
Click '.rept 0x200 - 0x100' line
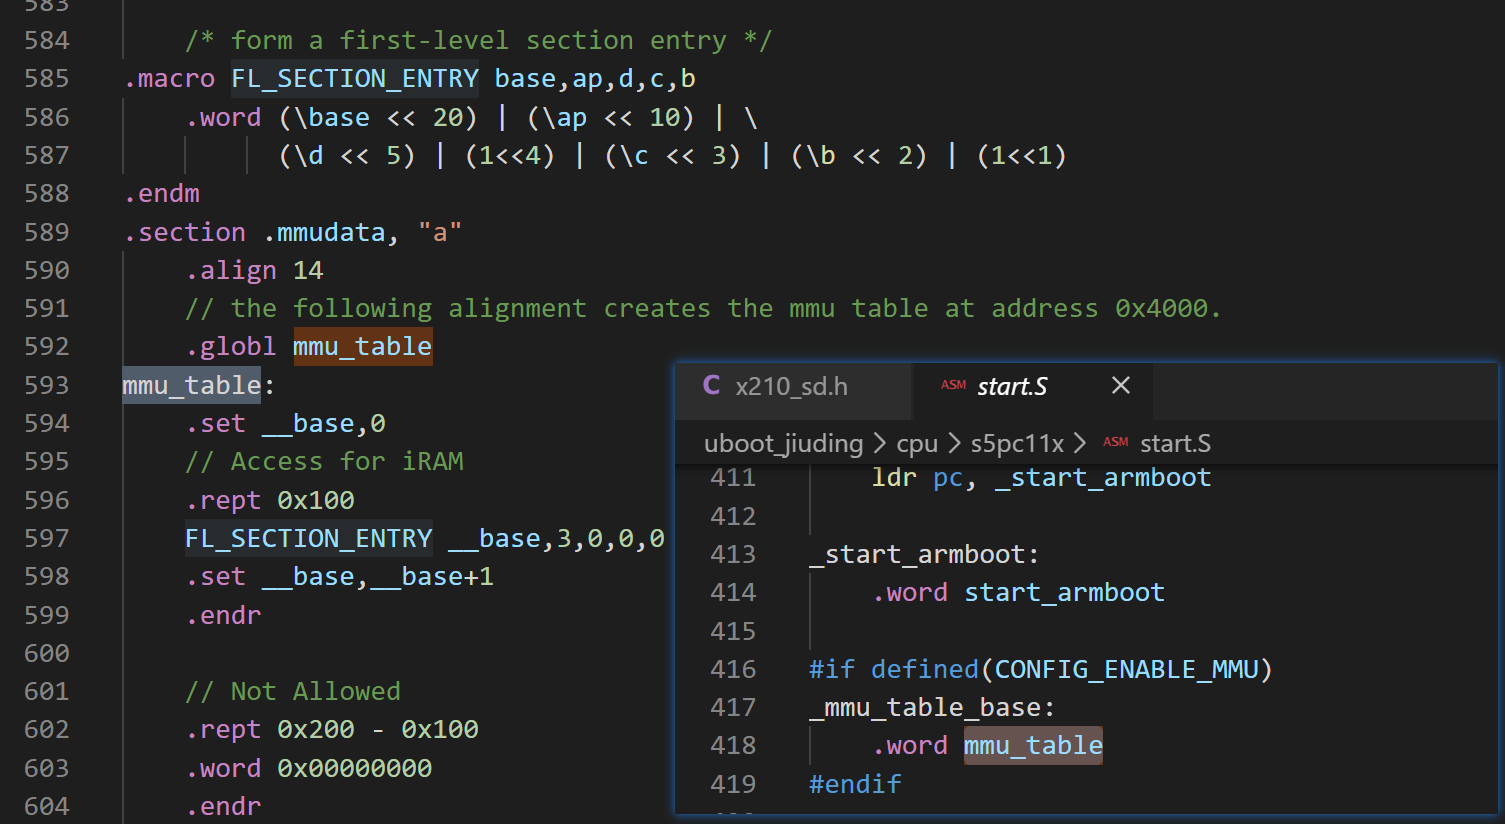coord(332,729)
